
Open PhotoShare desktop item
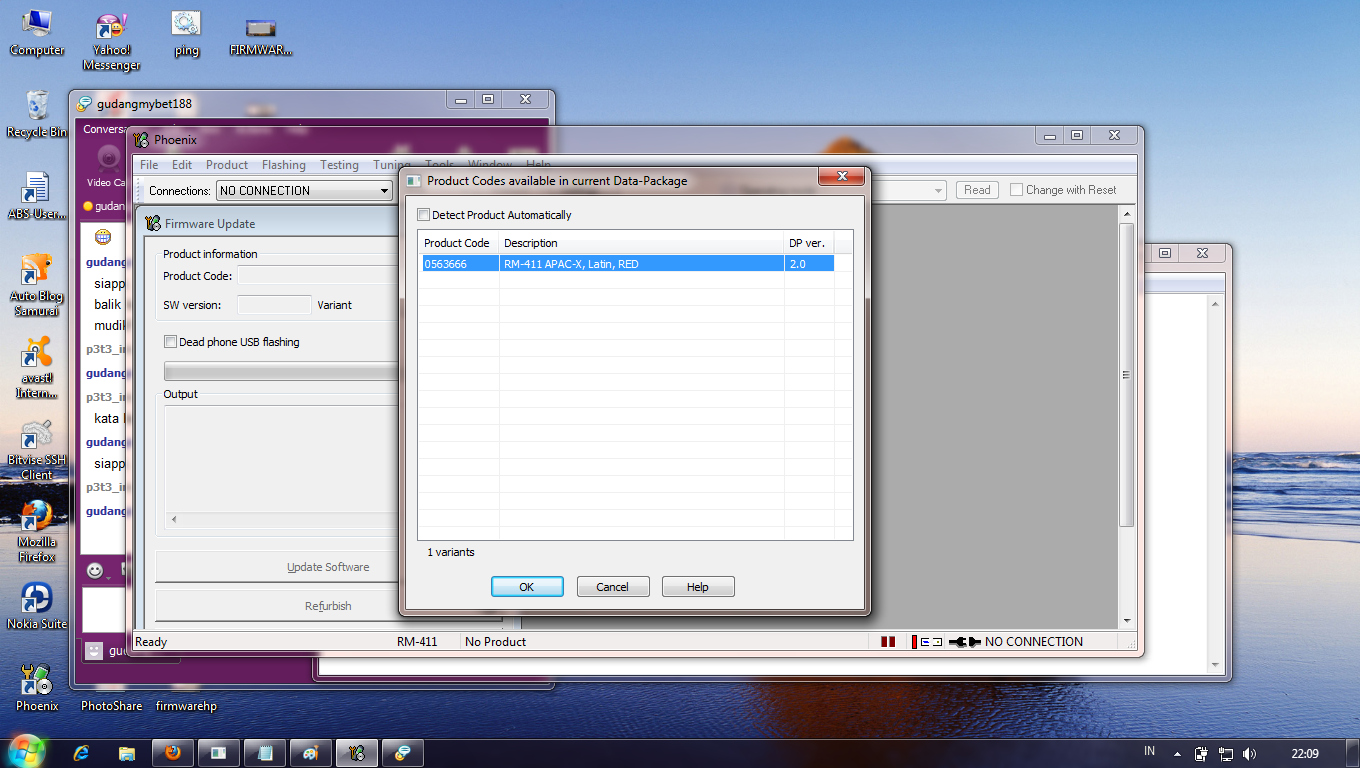111,706
